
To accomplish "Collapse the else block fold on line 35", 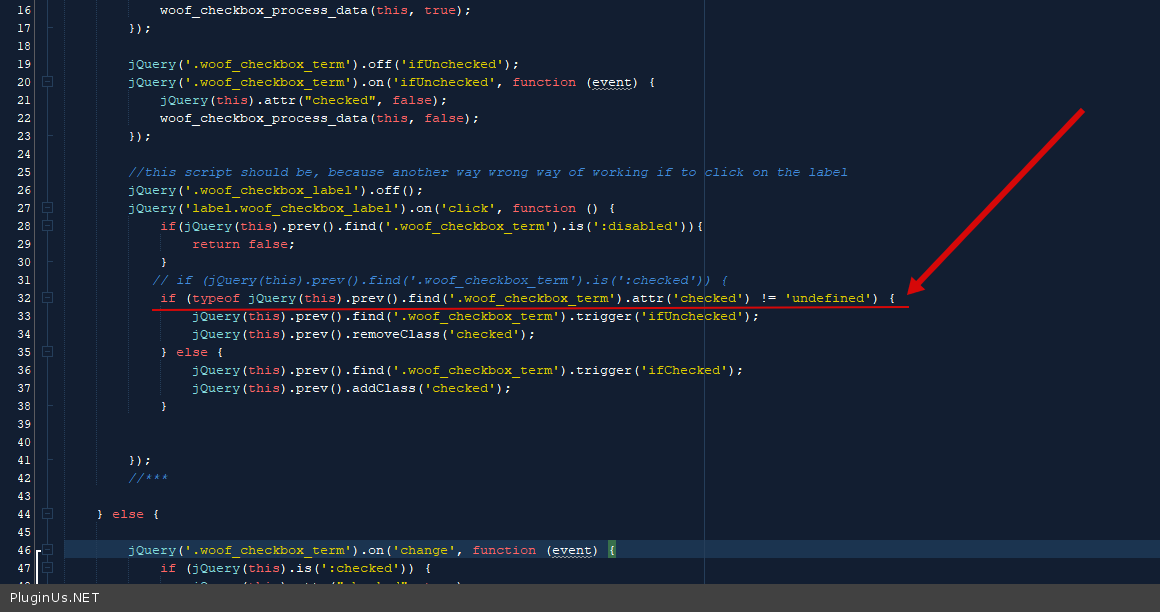I will click(47, 352).
